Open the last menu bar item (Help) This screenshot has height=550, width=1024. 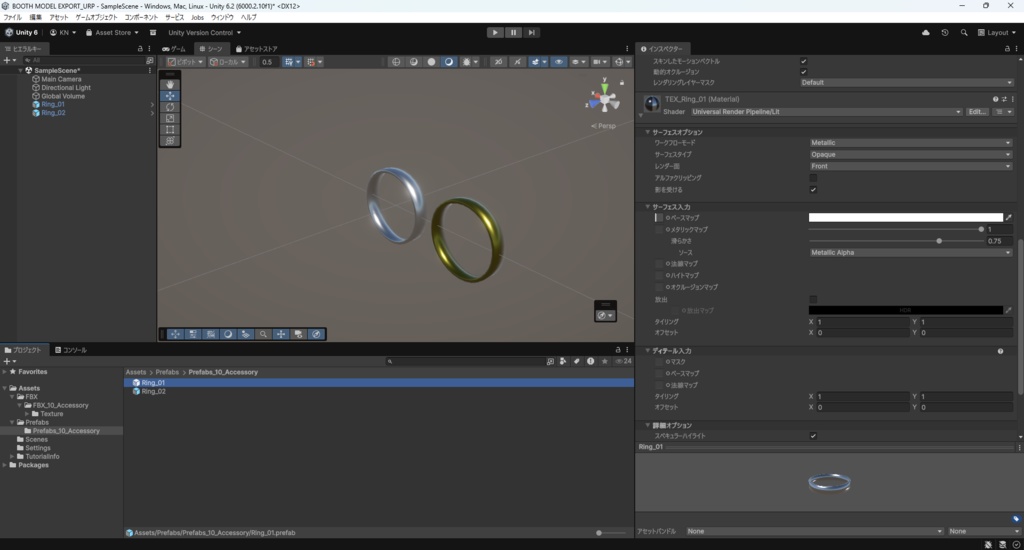[x=248, y=18]
